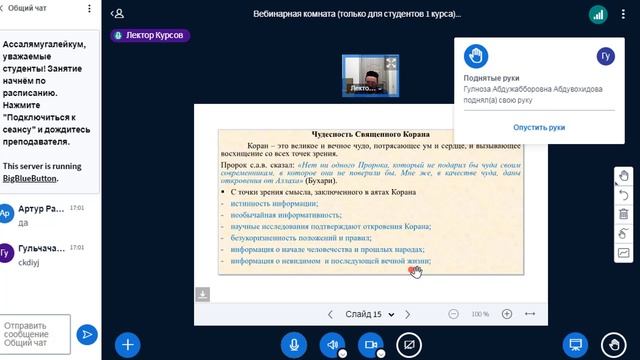Start screen sharing with the crossed screen button
The width and height of the screenshot is (640, 360).
point(409,345)
